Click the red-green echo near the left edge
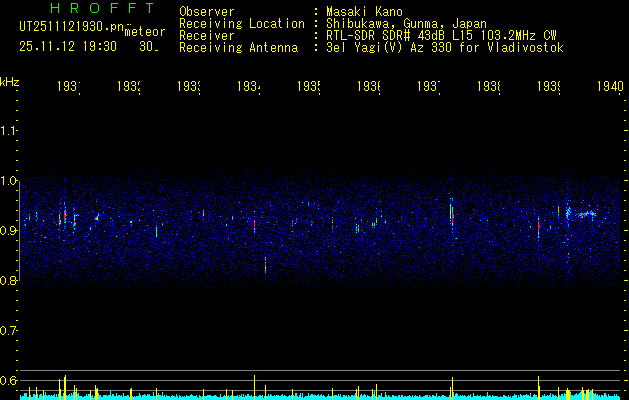This screenshot has width=629, height=400. 64,216
